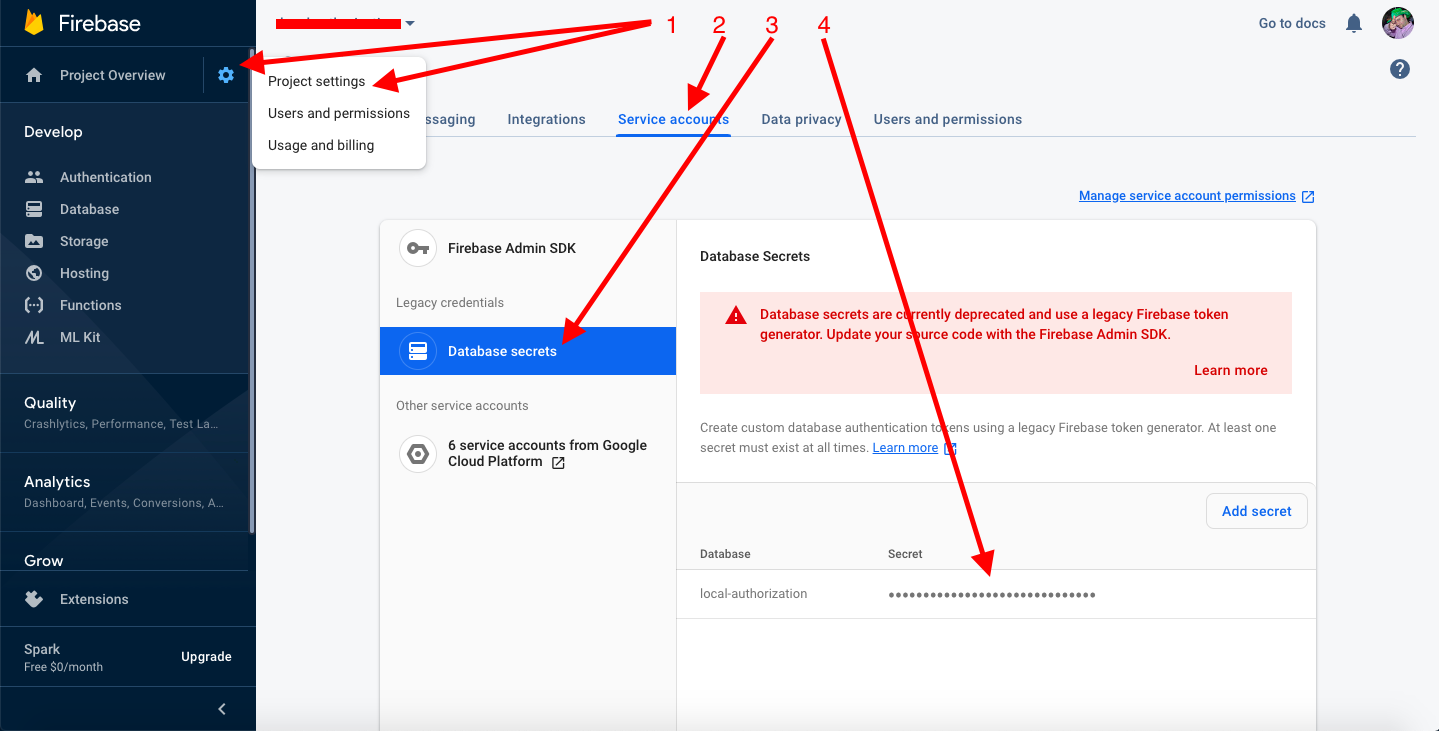This screenshot has width=1439, height=731.
Task: Click the Add secret button
Action: pyautogui.click(x=1257, y=511)
